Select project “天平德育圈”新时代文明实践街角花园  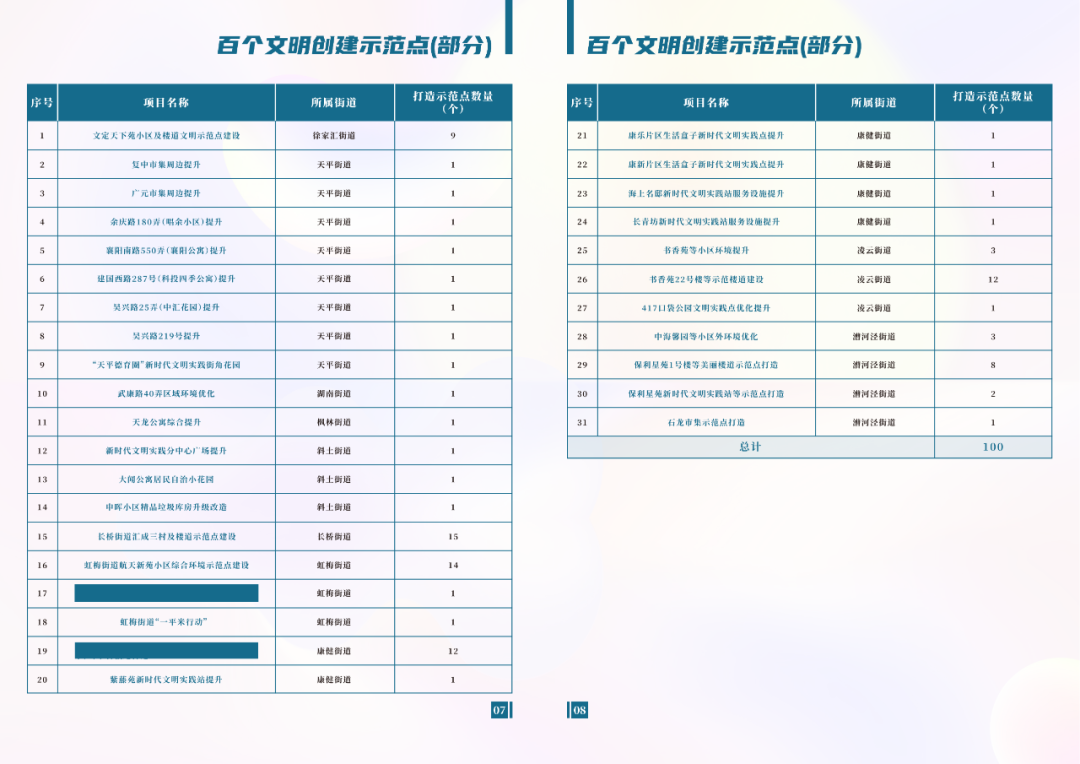click(x=166, y=365)
